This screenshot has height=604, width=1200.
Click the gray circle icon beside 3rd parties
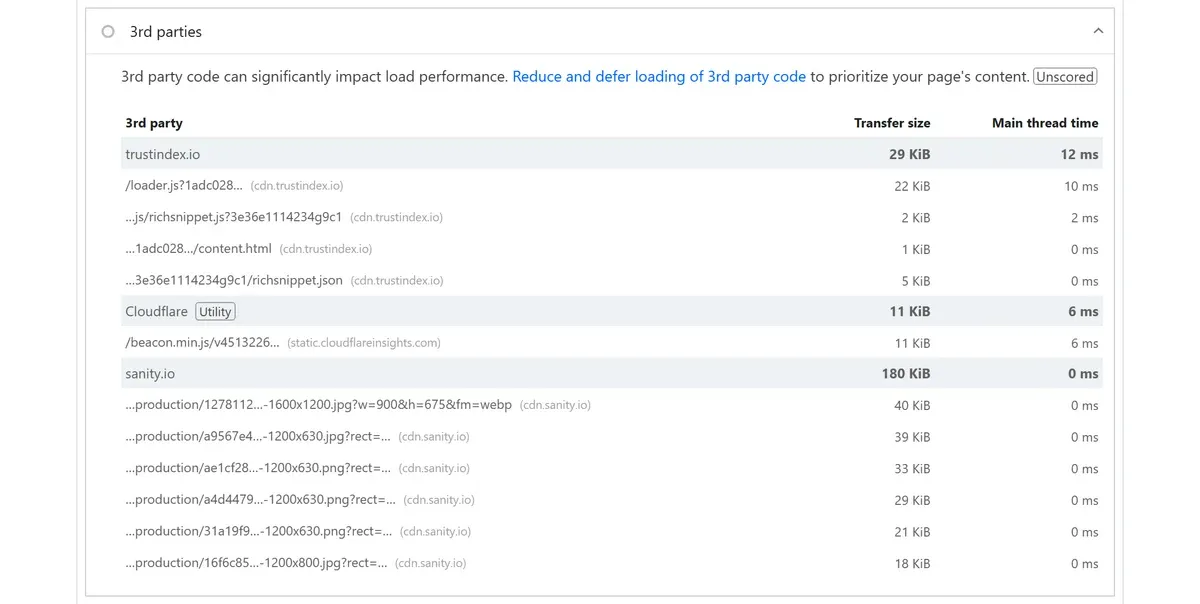click(108, 32)
